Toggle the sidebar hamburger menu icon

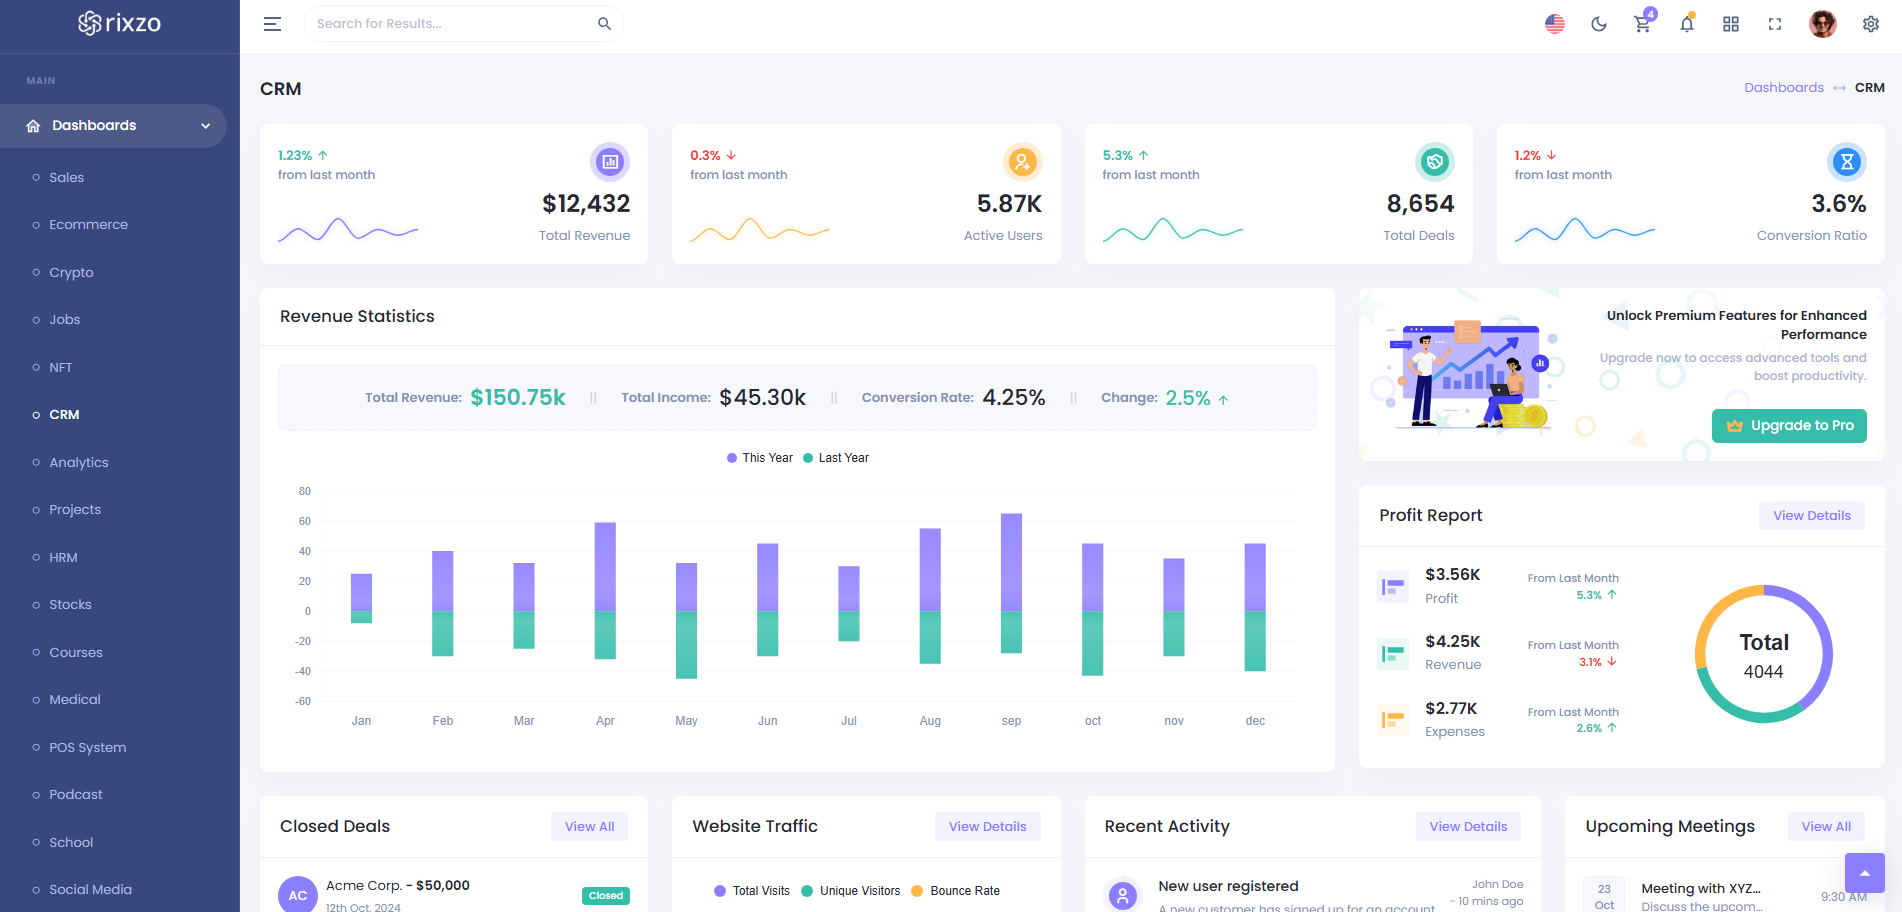pyautogui.click(x=272, y=24)
